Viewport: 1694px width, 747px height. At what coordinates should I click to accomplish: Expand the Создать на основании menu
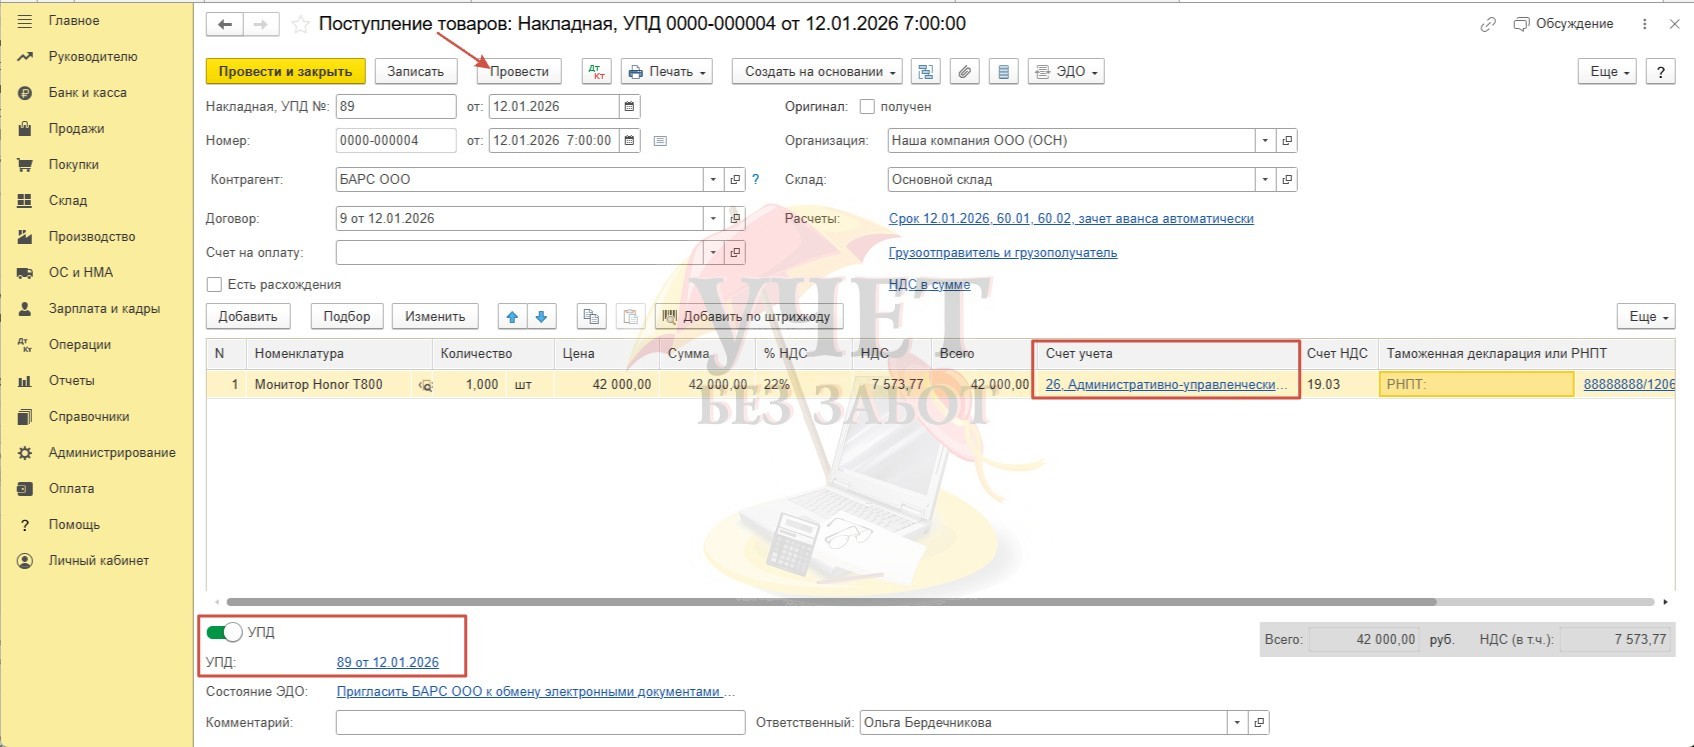coord(817,72)
